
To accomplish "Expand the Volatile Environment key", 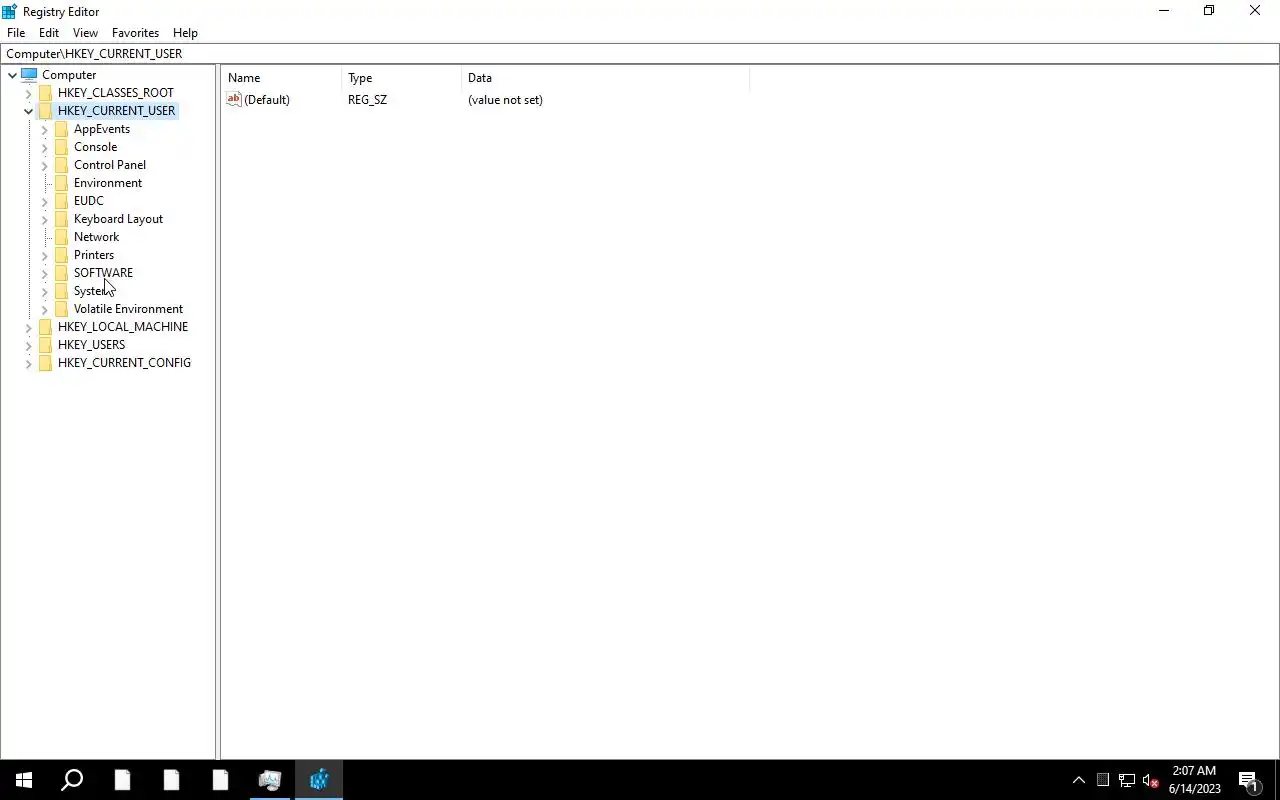I will pyautogui.click(x=44, y=309).
